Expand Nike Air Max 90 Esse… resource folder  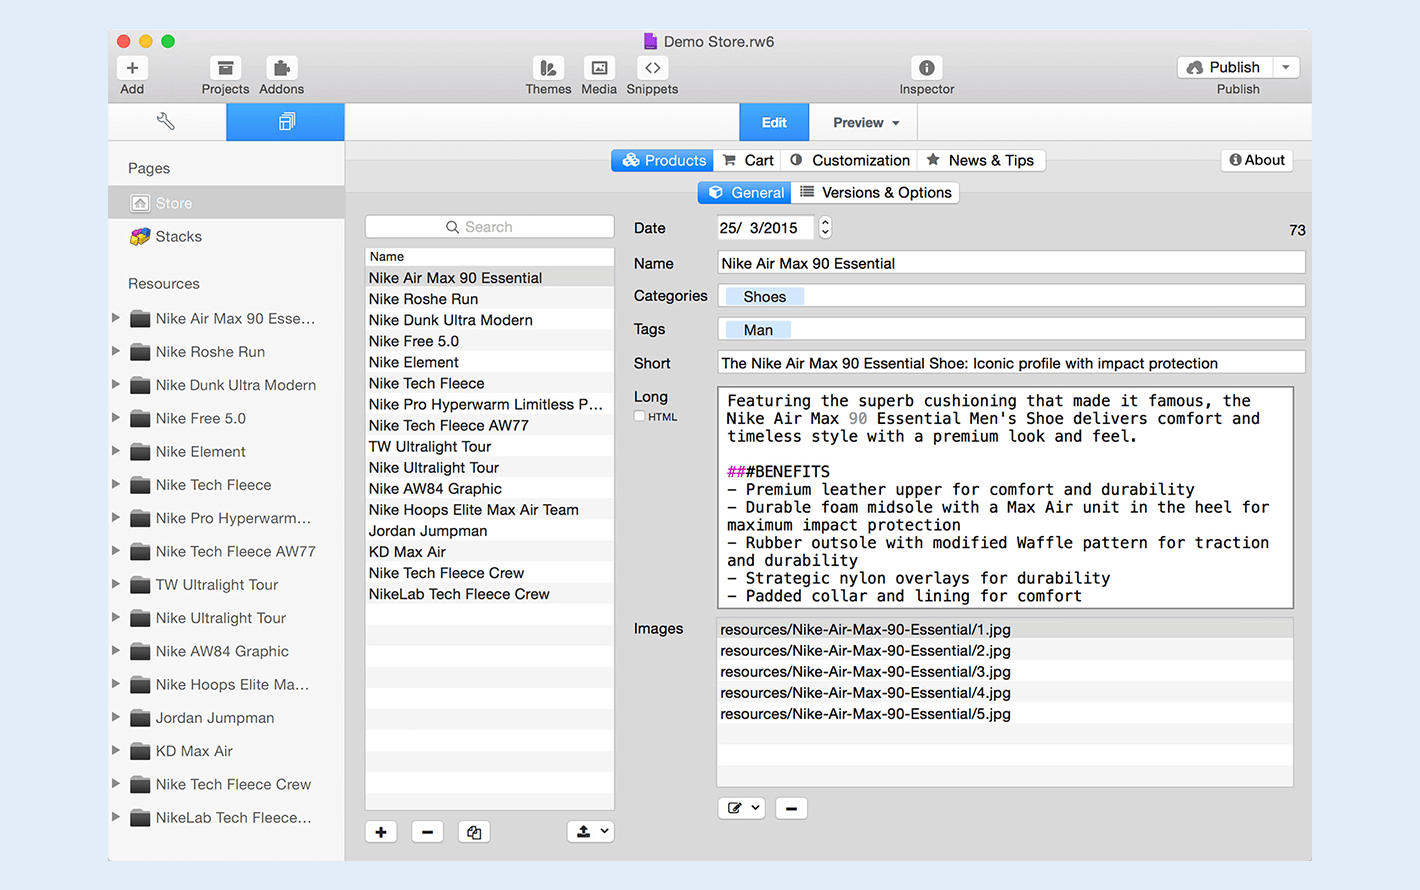click(116, 318)
